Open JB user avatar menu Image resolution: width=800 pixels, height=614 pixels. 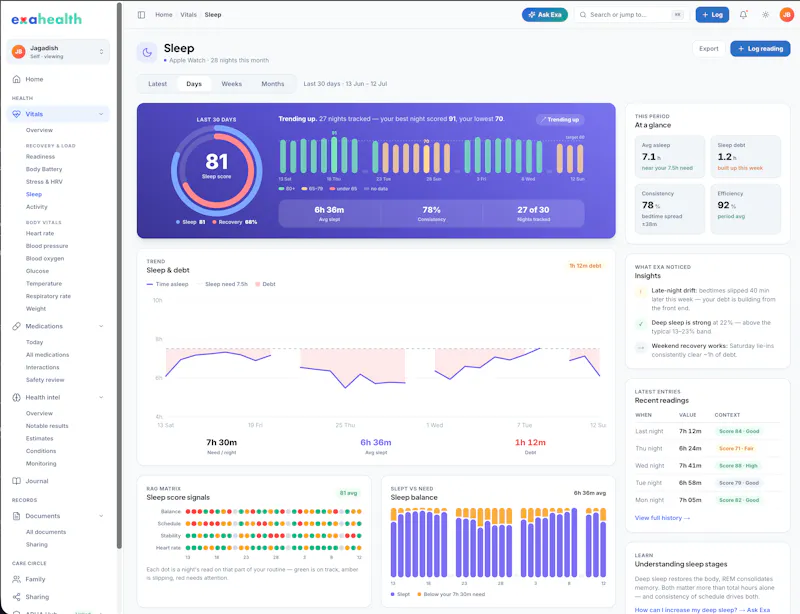(786, 15)
